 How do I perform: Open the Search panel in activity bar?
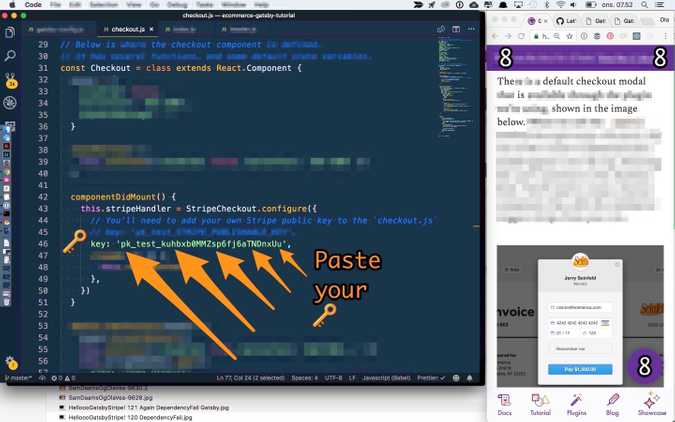click(x=11, y=56)
